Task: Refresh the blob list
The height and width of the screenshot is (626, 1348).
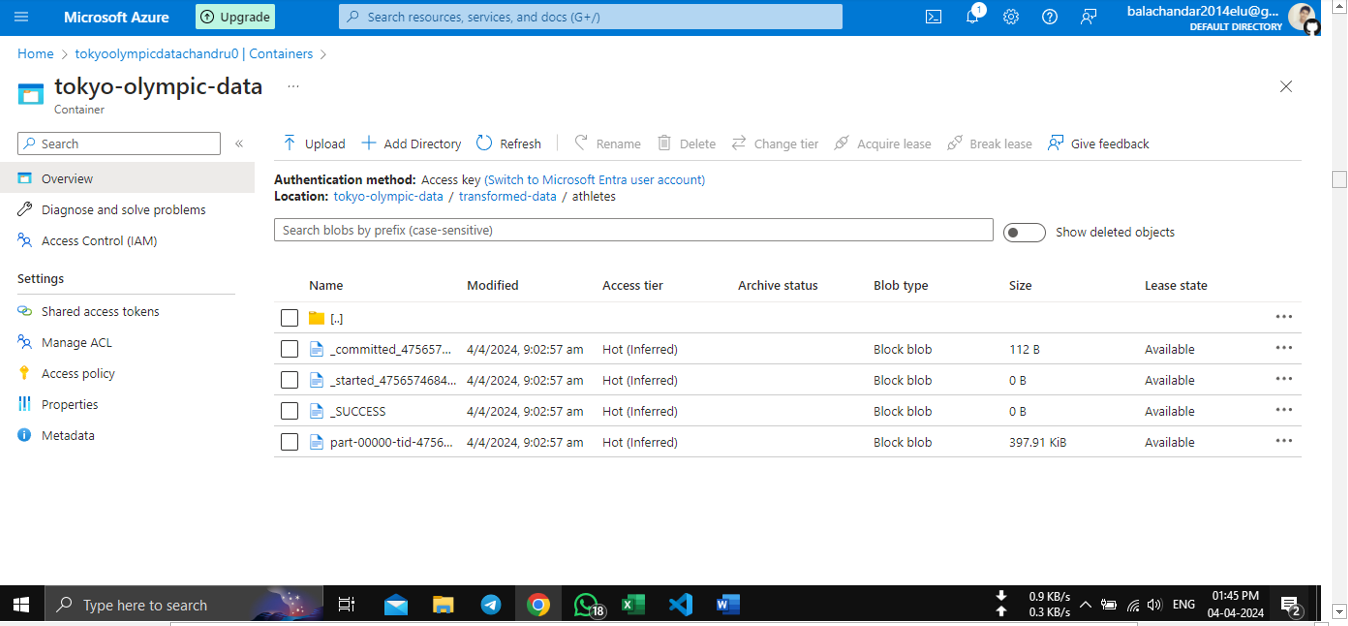Action: click(x=509, y=144)
